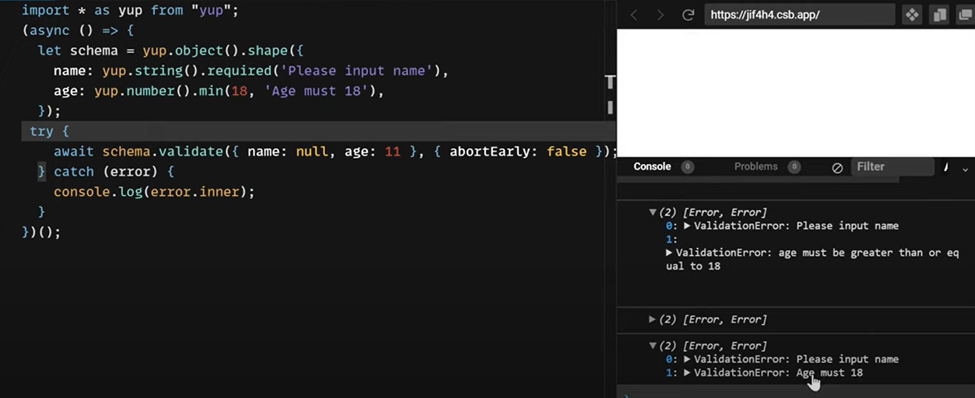Click 'catch' keyword in code
The height and width of the screenshot is (398, 975).
pyautogui.click(x=74, y=172)
